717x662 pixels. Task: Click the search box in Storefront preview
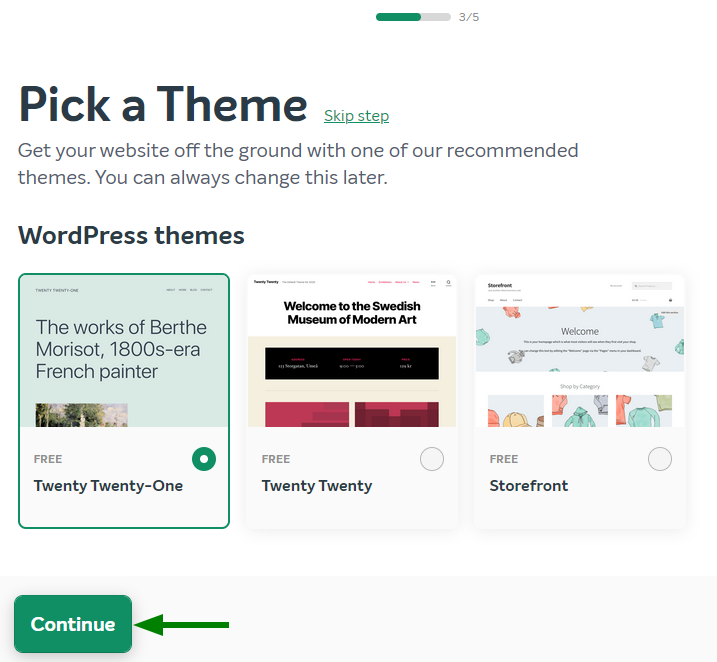coord(651,286)
